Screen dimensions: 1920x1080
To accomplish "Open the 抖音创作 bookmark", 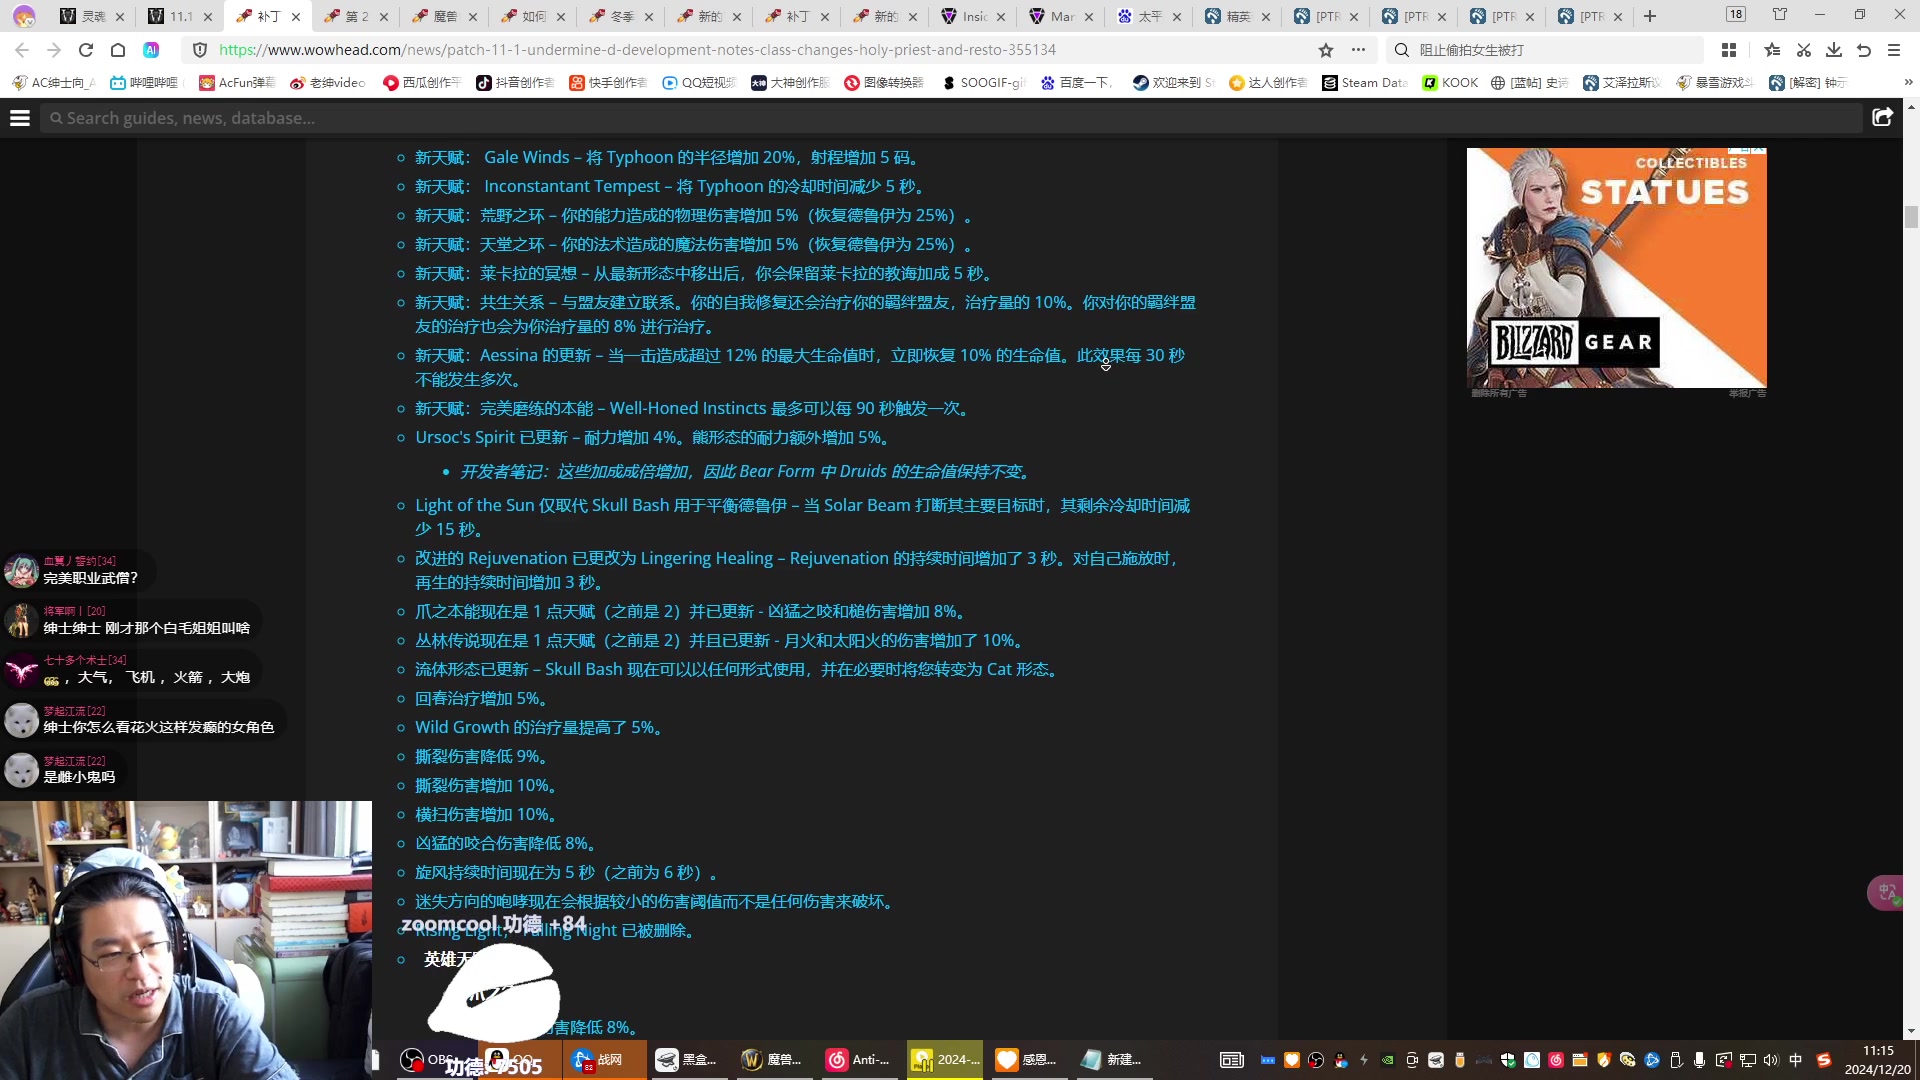I will coord(515,83).
